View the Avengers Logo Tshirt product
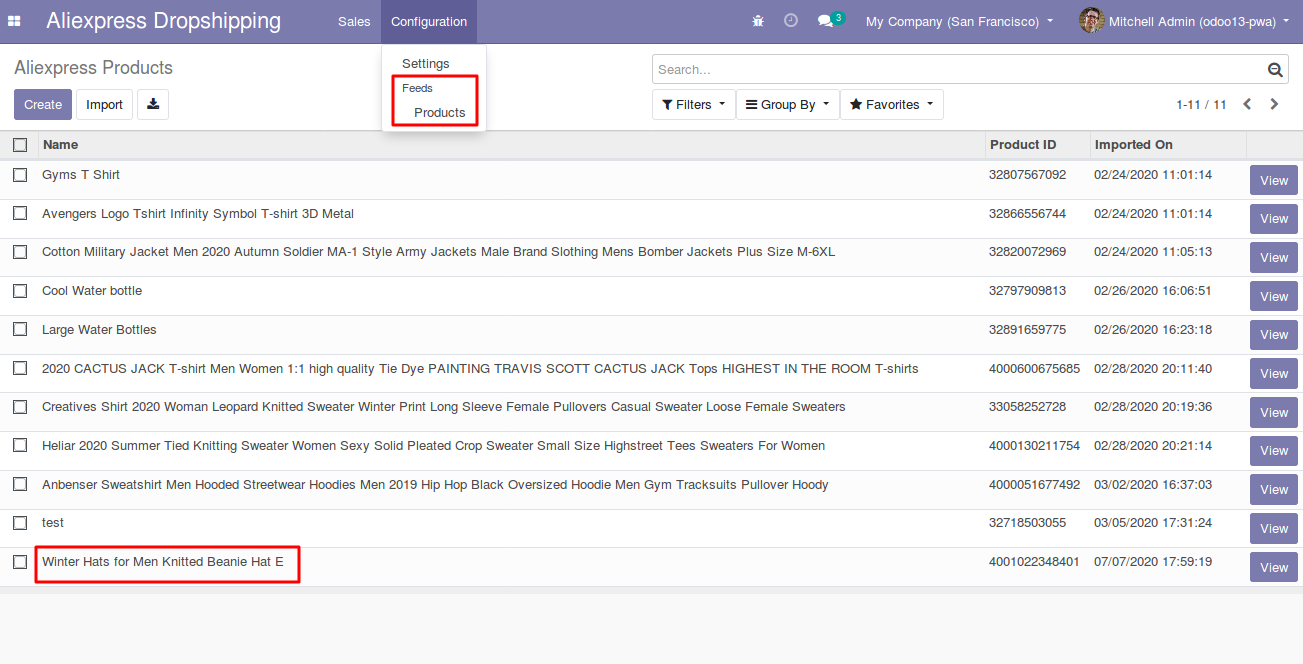This screenshot has width=1303, height=664. [1274, 219]
